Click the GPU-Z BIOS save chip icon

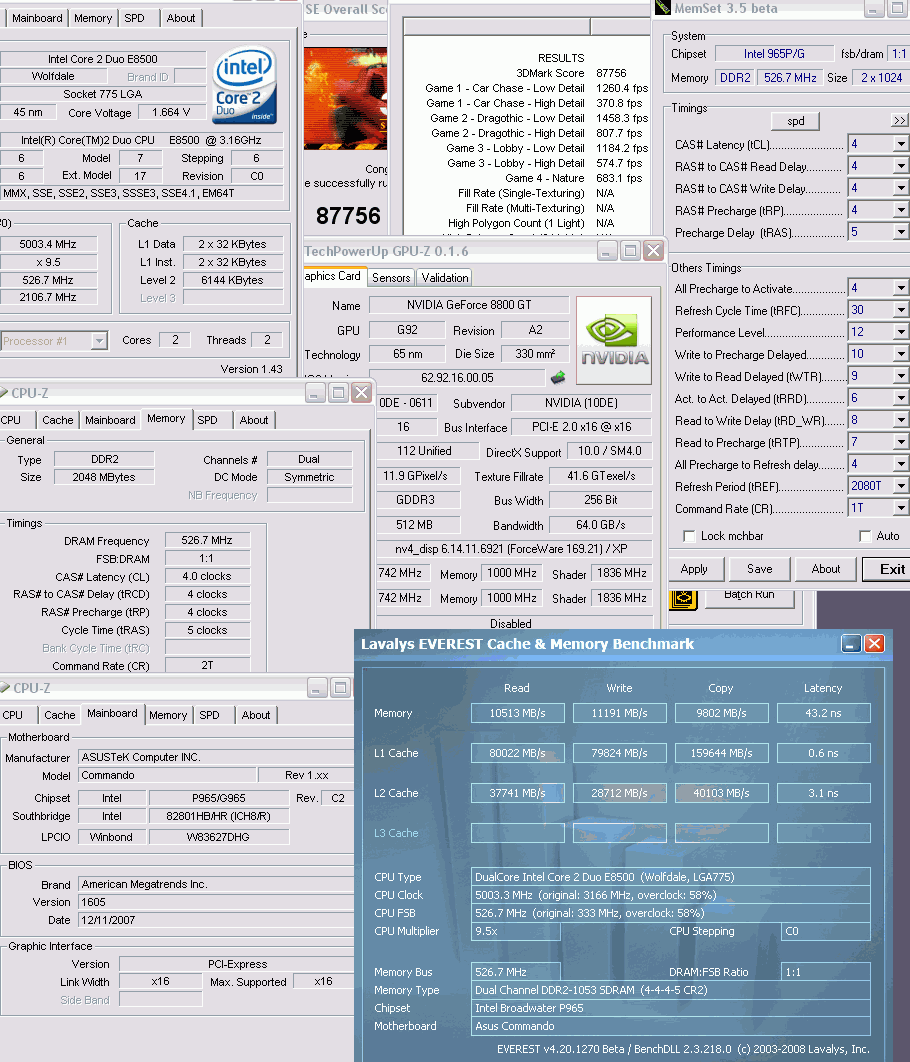click(558, 377)
